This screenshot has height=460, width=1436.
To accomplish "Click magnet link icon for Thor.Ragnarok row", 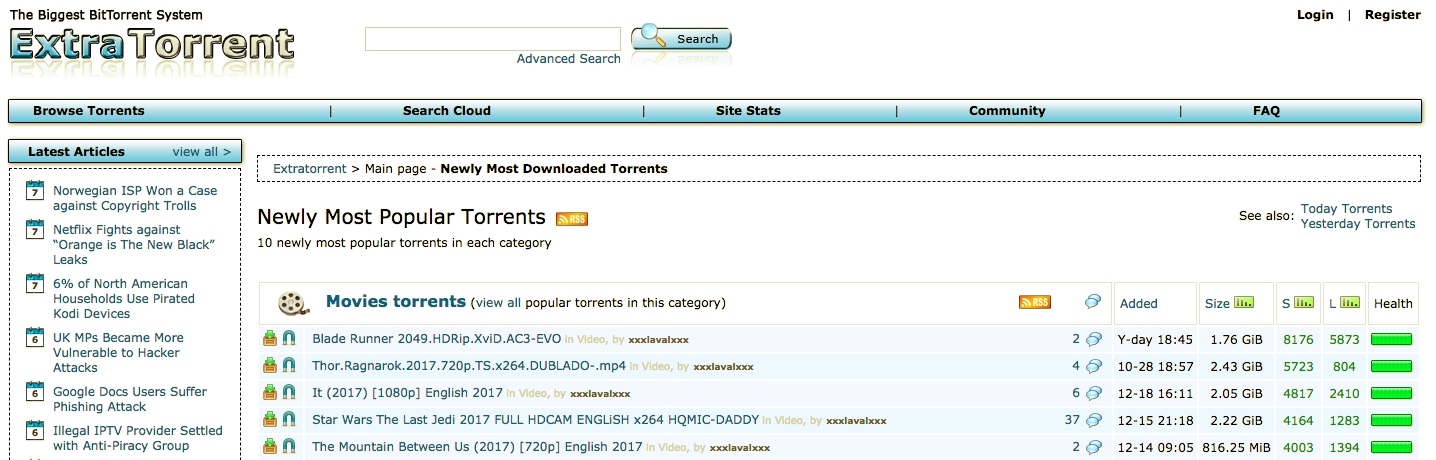I will 289,366.
